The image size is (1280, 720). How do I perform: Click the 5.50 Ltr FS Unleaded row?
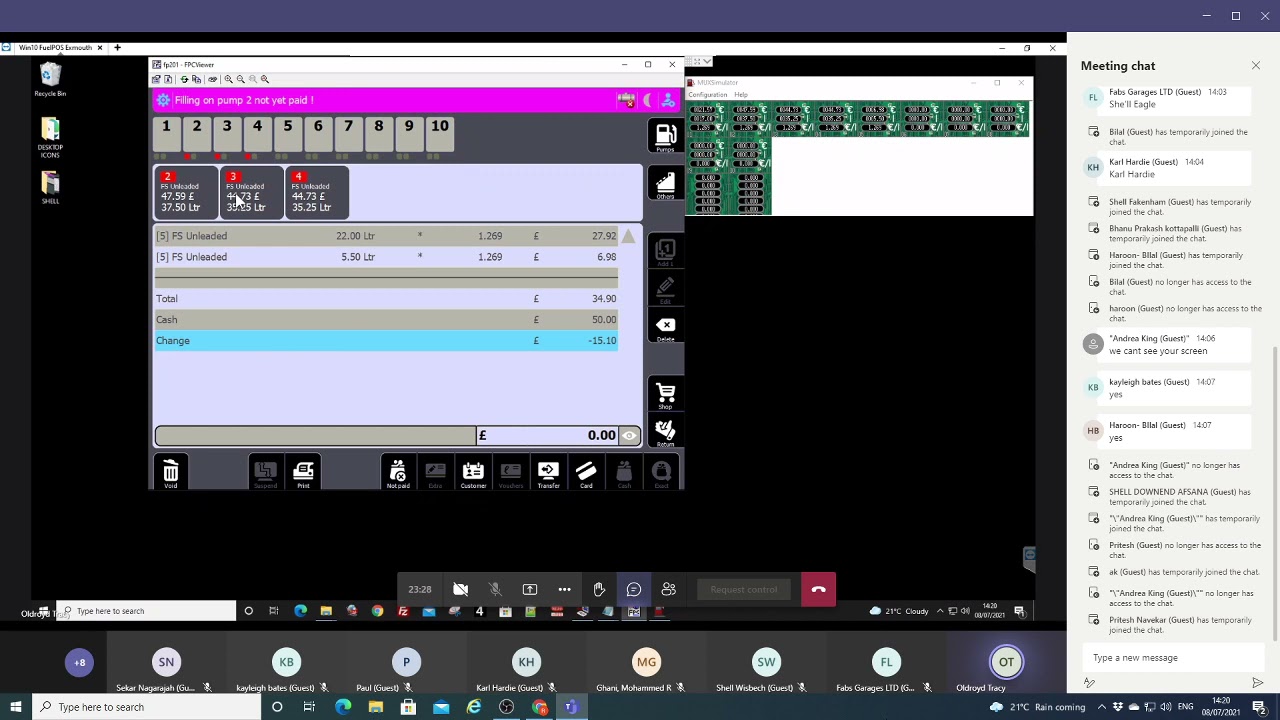(x=386, y=257)
